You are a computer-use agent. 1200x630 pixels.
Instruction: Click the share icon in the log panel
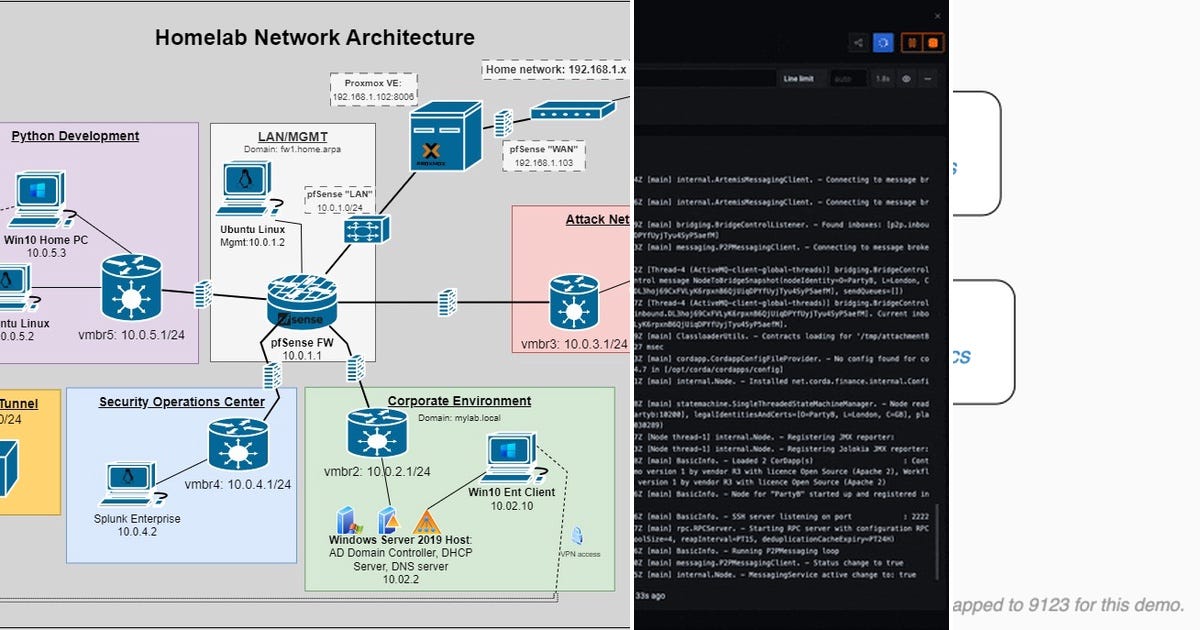click(858, 43)
